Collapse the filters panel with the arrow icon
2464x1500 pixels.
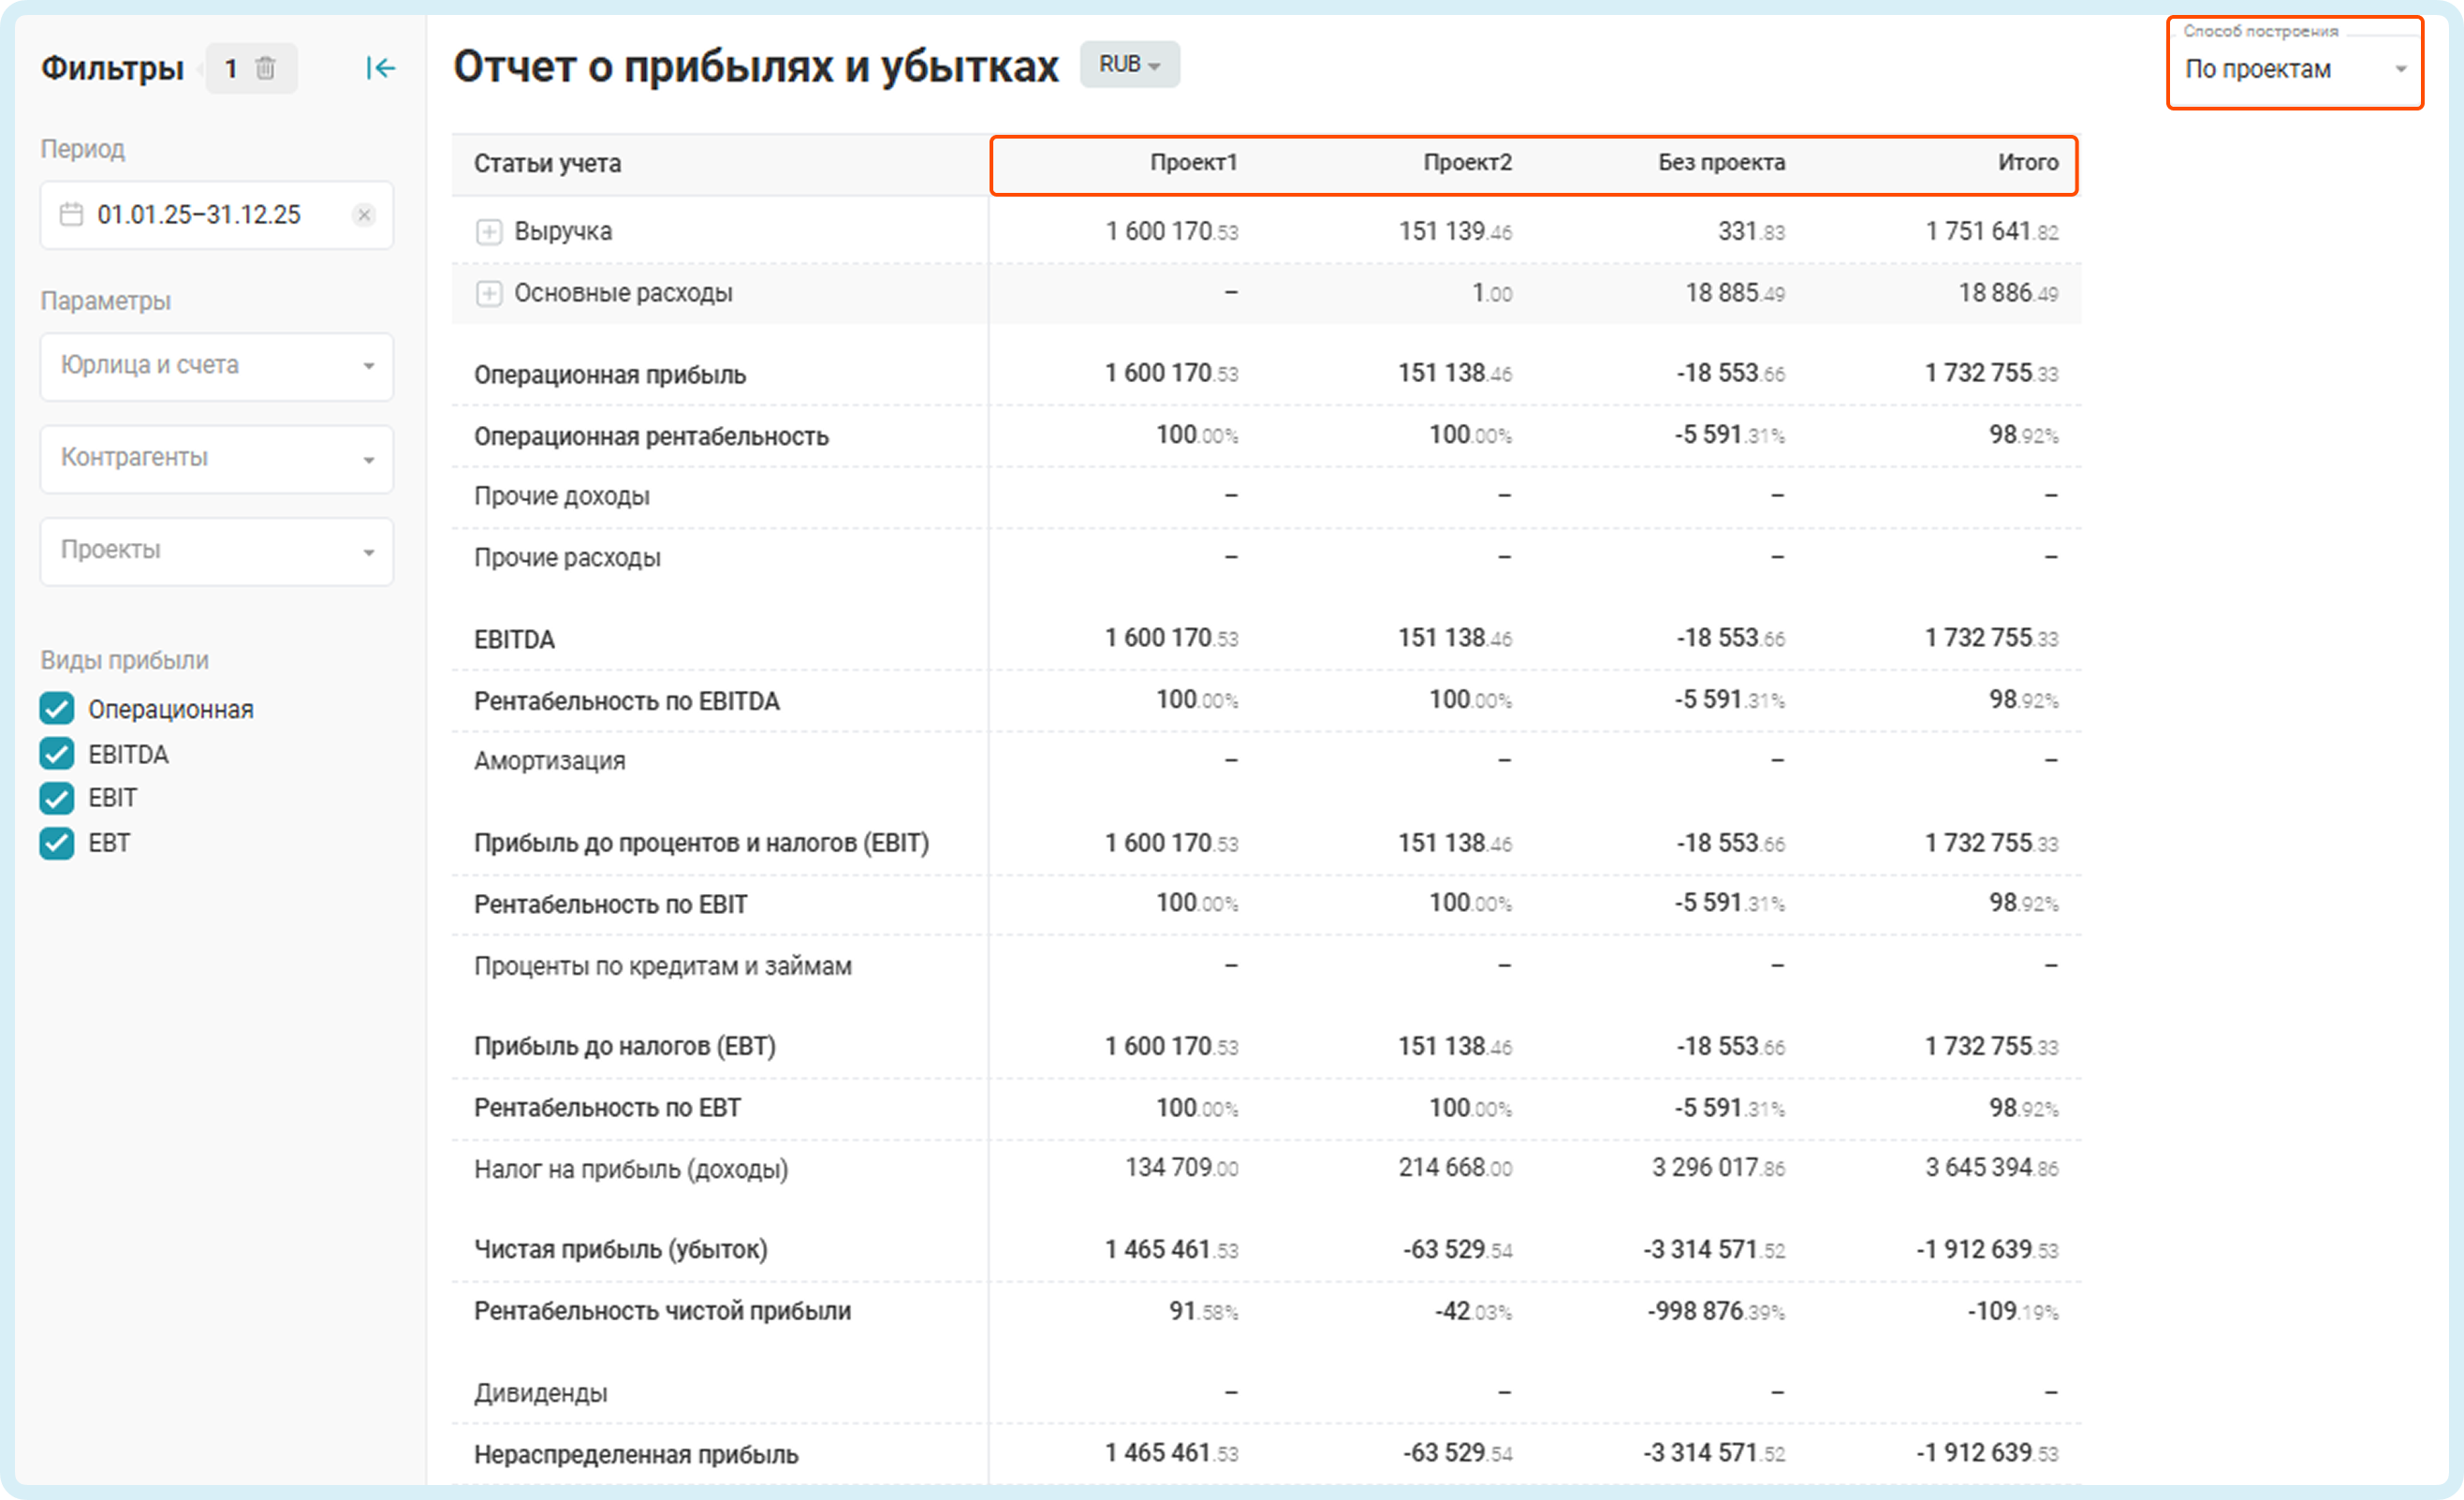tap(380, 68)
